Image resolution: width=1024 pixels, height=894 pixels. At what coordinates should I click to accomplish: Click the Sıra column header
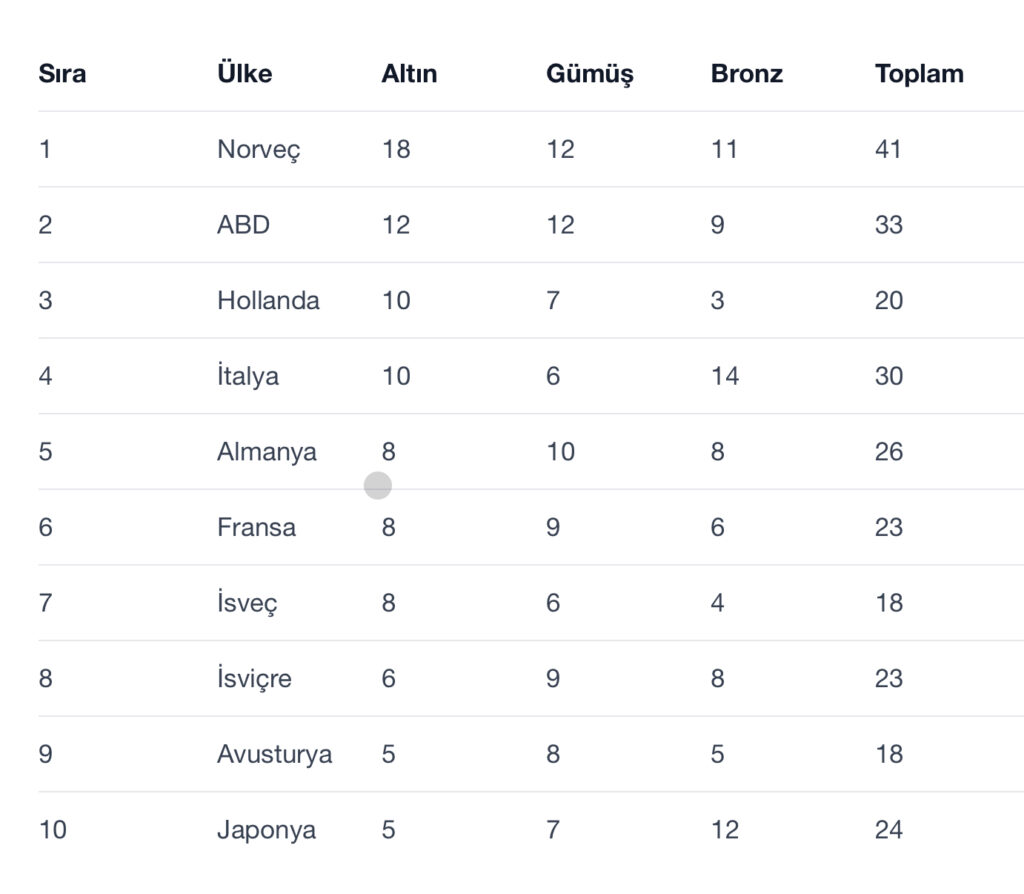point(62,74)
